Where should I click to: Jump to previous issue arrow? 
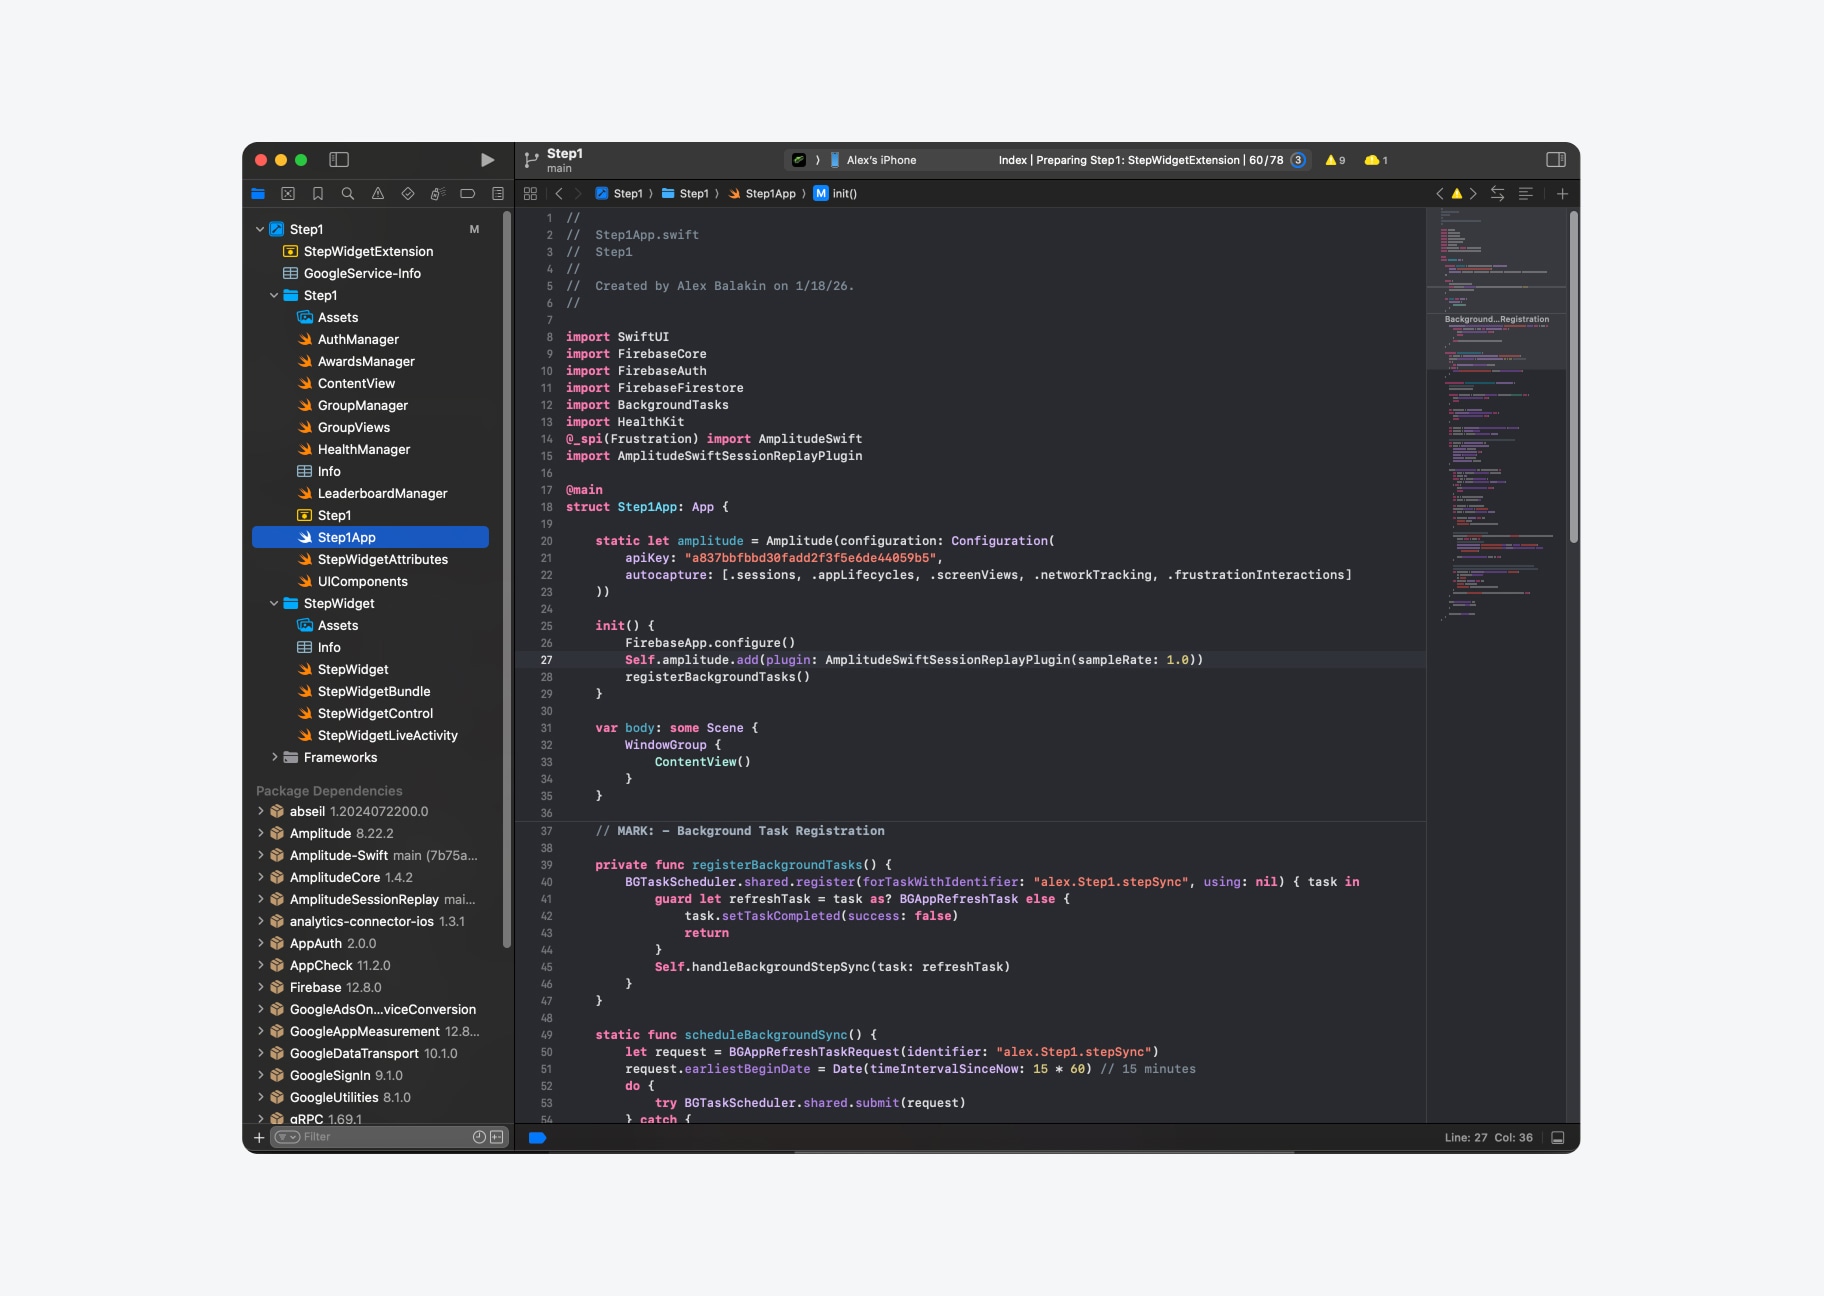(1440, 194)
